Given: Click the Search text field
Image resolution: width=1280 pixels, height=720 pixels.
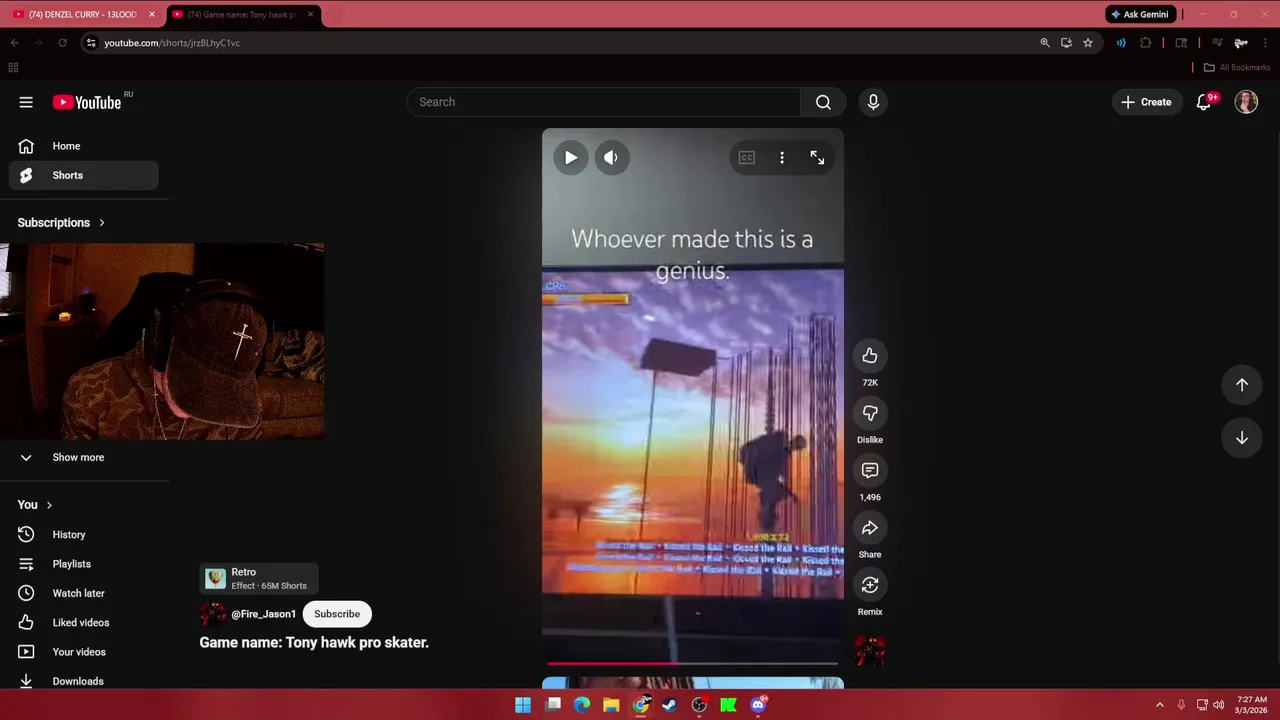Looking at the screenshot, I should coord(604,102).
